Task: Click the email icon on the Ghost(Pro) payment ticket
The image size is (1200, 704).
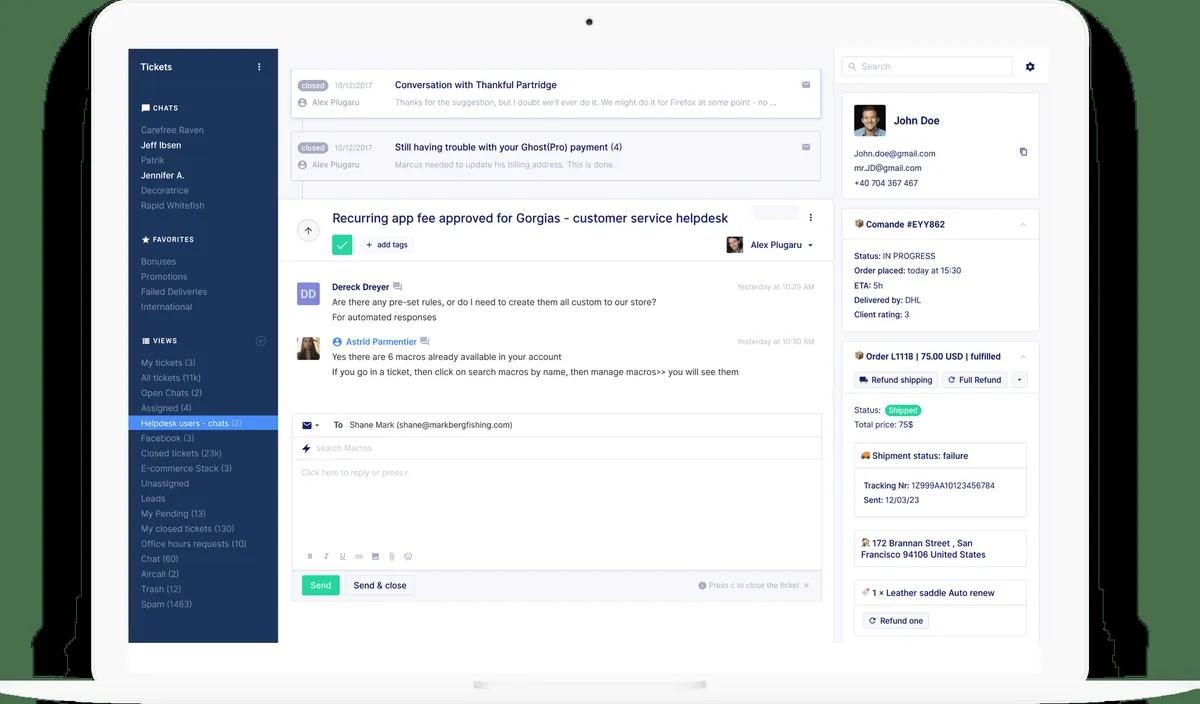Action: 806,147
